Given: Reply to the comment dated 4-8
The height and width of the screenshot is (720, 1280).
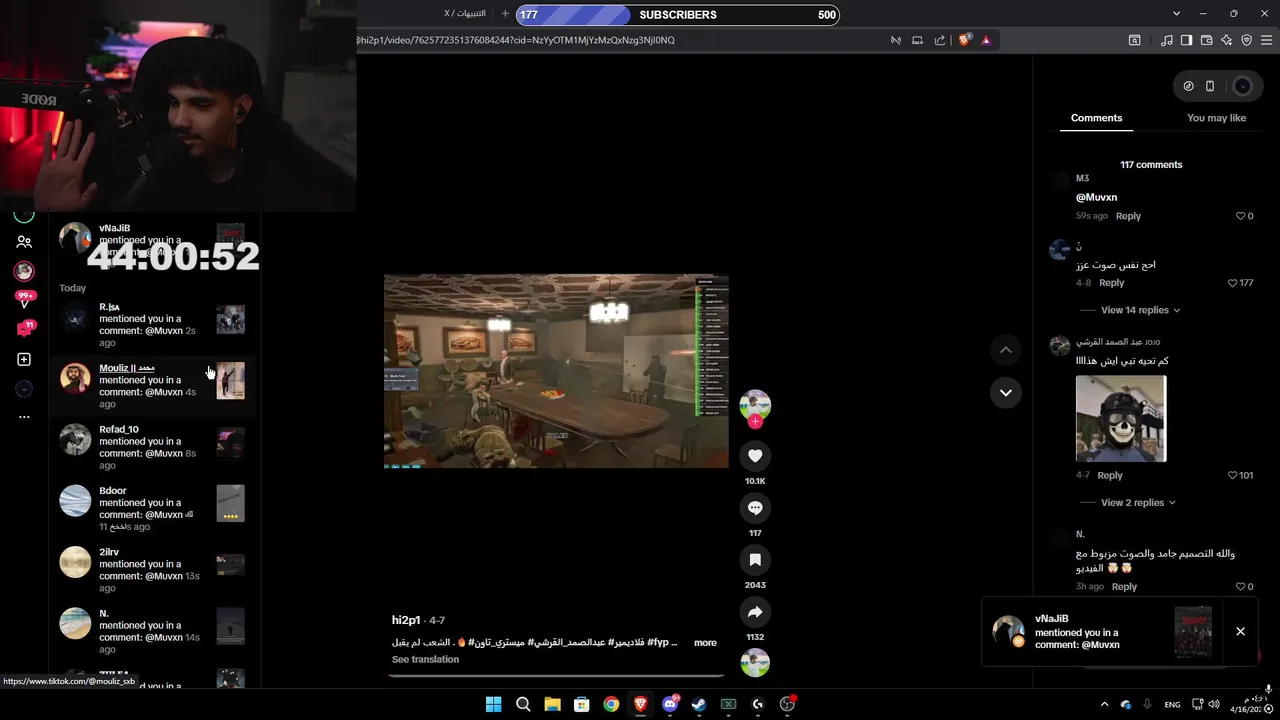Looking at the screenshot, I should point(1112,283).
